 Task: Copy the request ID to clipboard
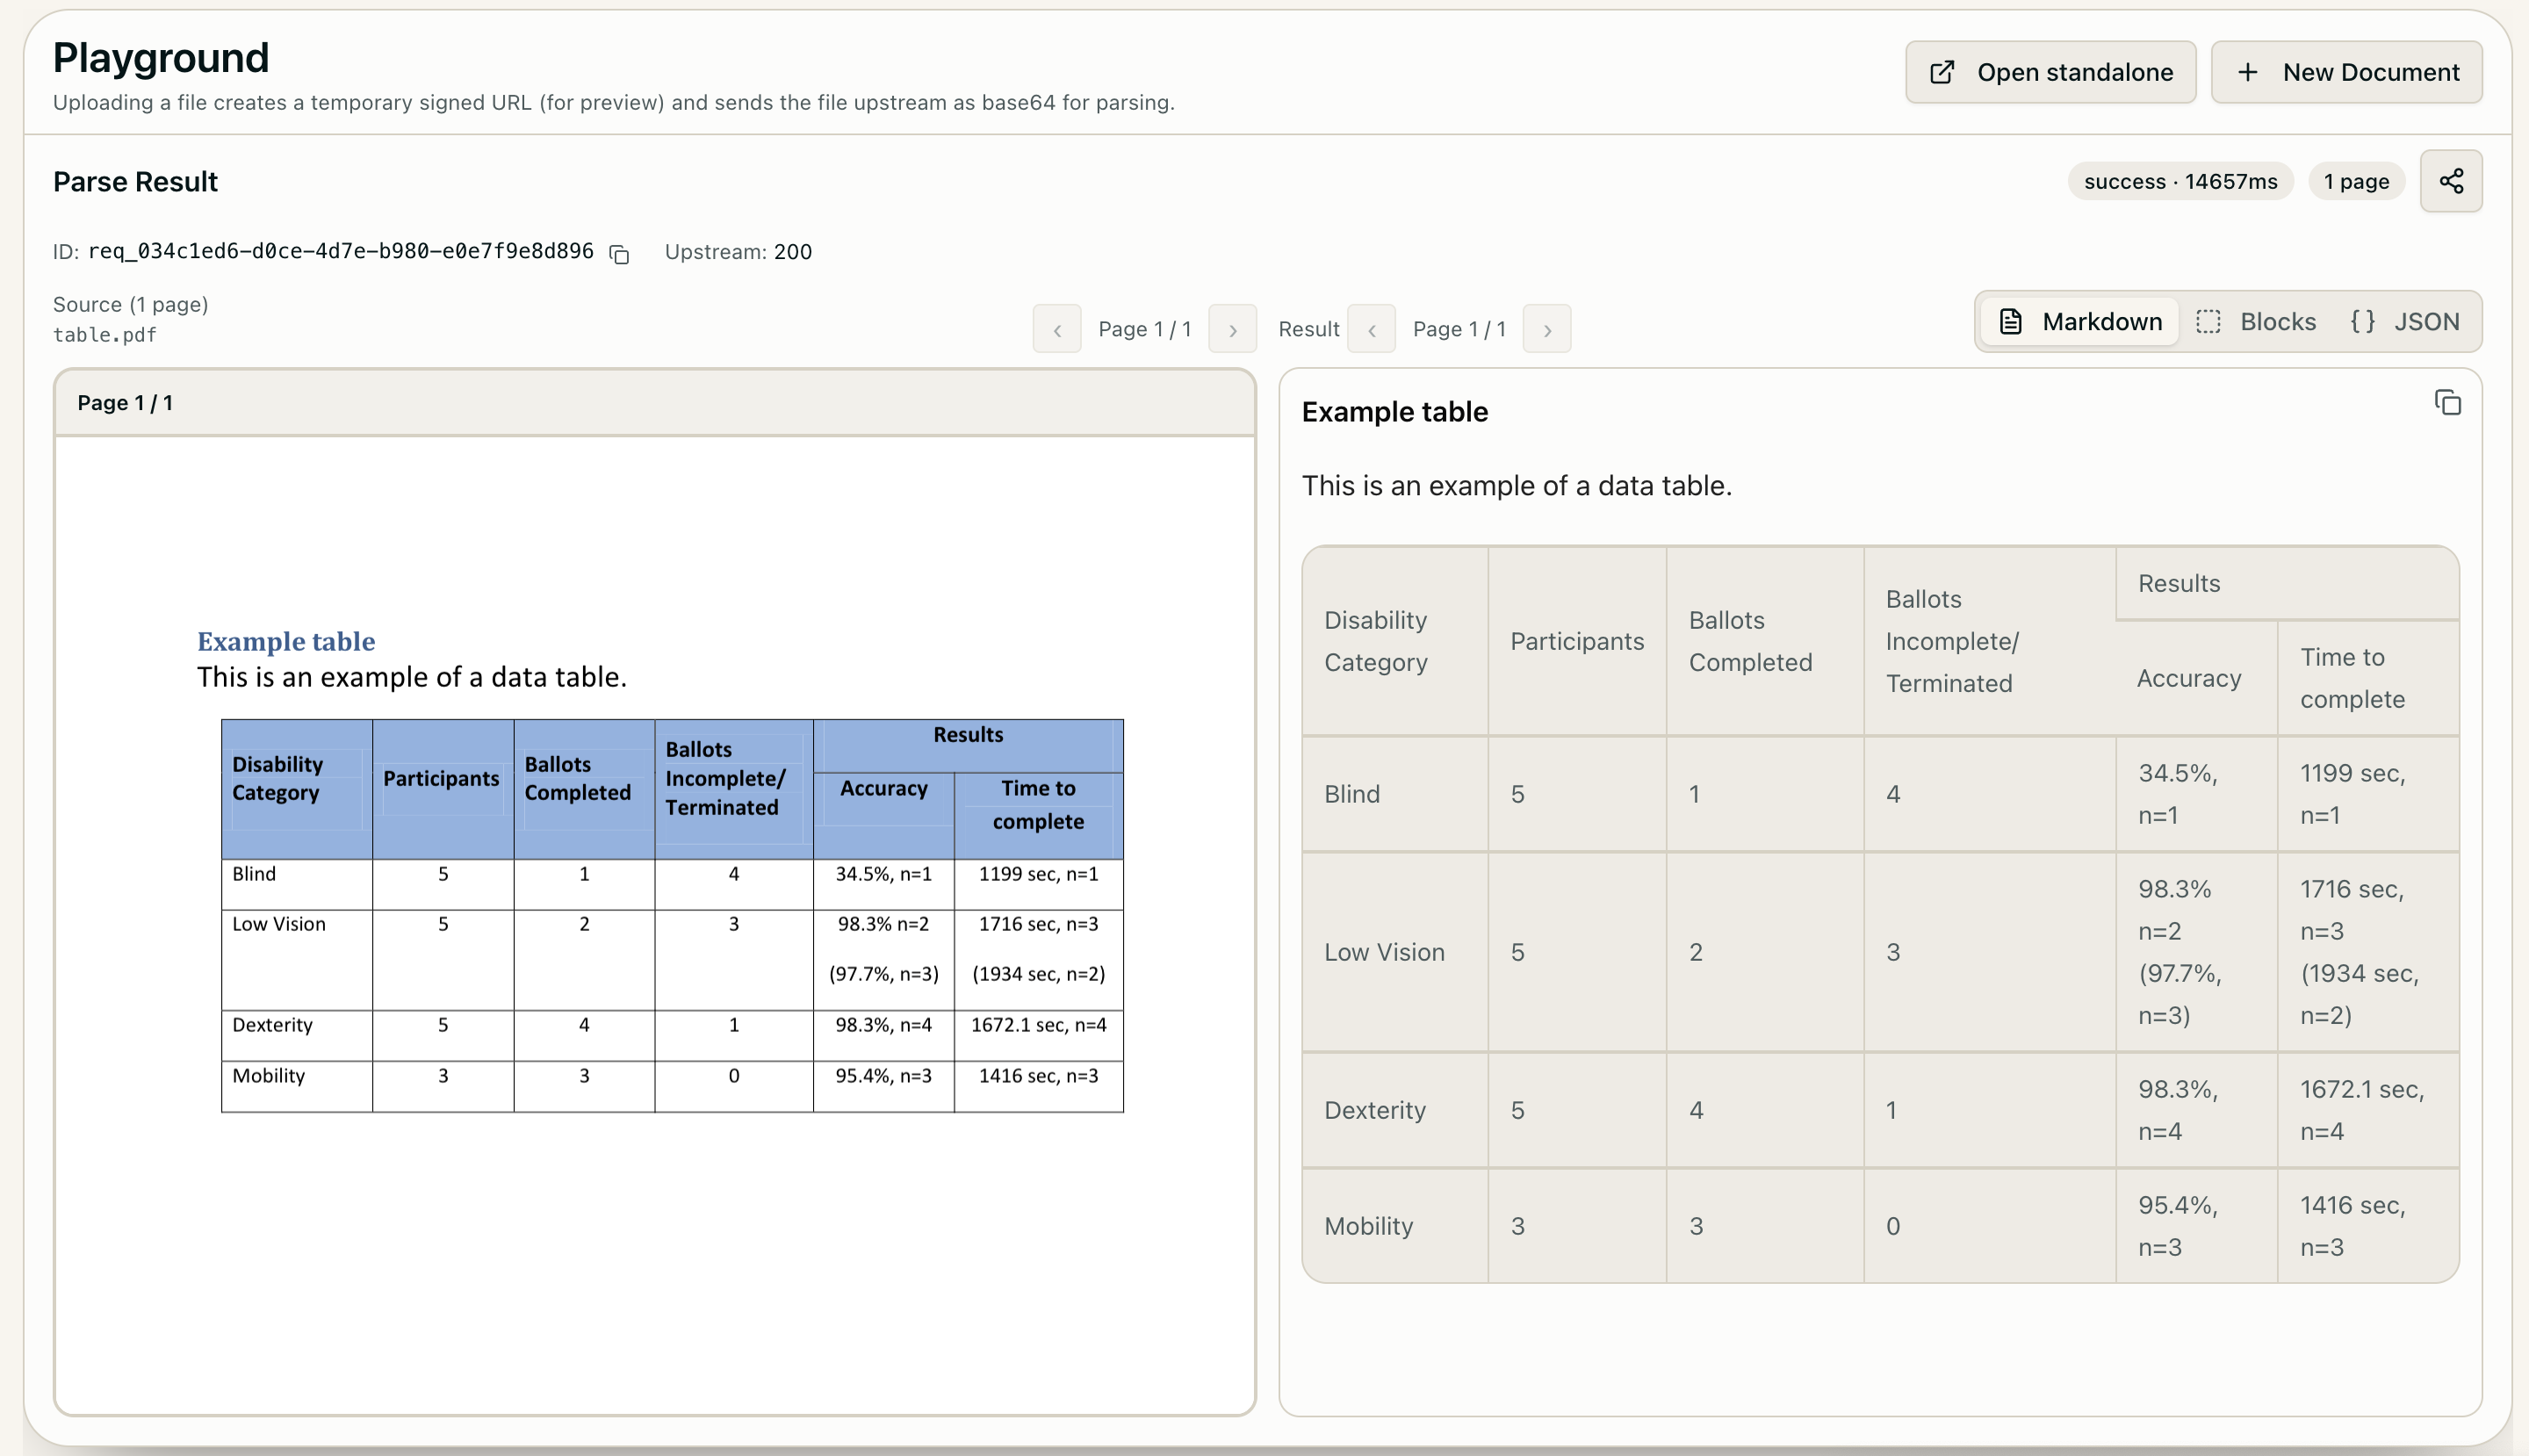click(619, 254)
